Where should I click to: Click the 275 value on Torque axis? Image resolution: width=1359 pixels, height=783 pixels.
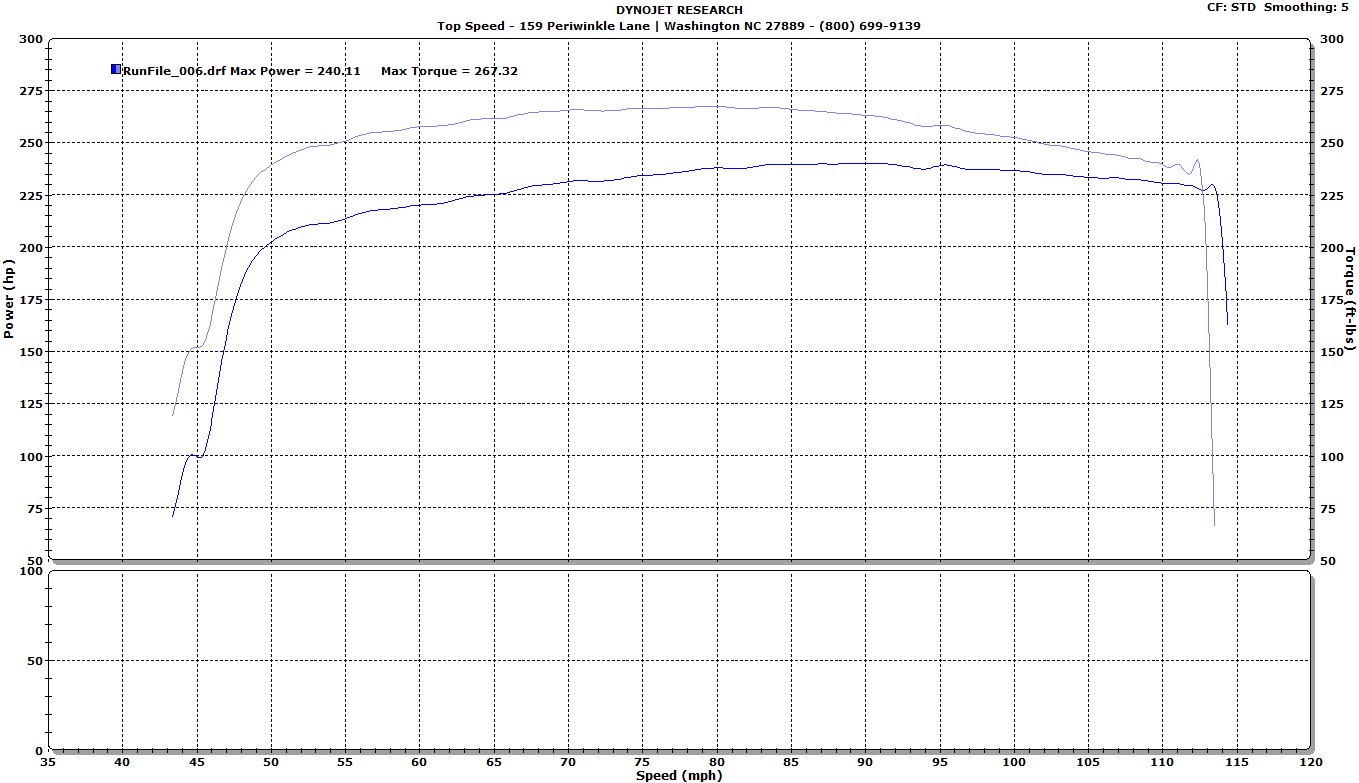tap(1331, 91)
